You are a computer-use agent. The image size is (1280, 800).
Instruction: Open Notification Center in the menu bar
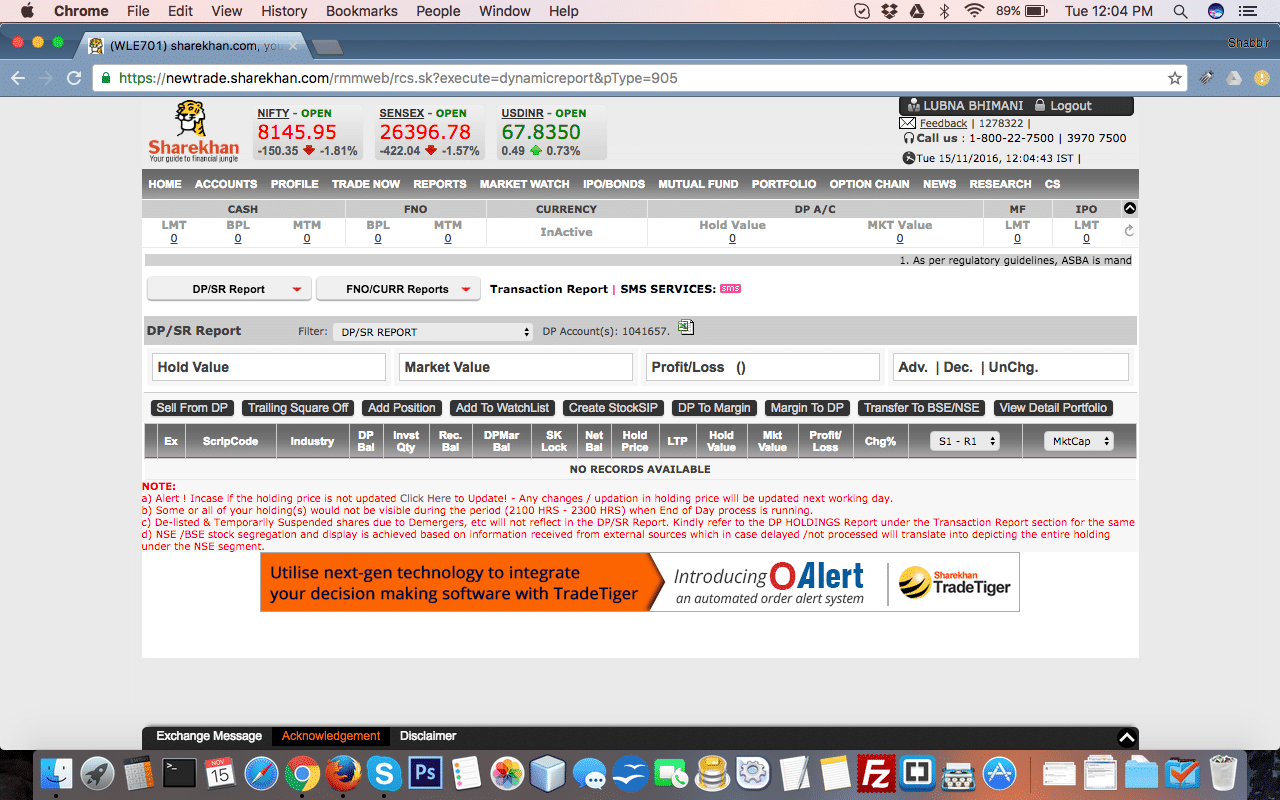pos(1246,11)
